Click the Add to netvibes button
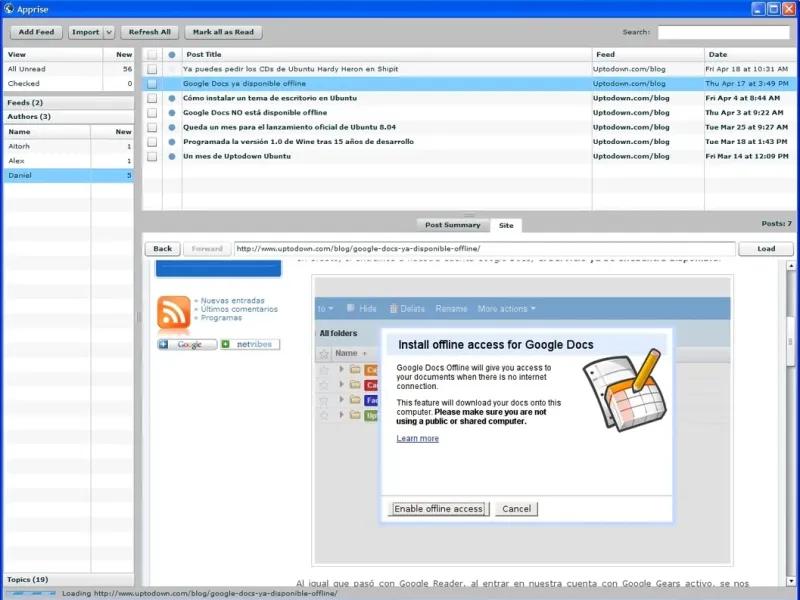This screenshot has height=600, width=800. (250, 344)
